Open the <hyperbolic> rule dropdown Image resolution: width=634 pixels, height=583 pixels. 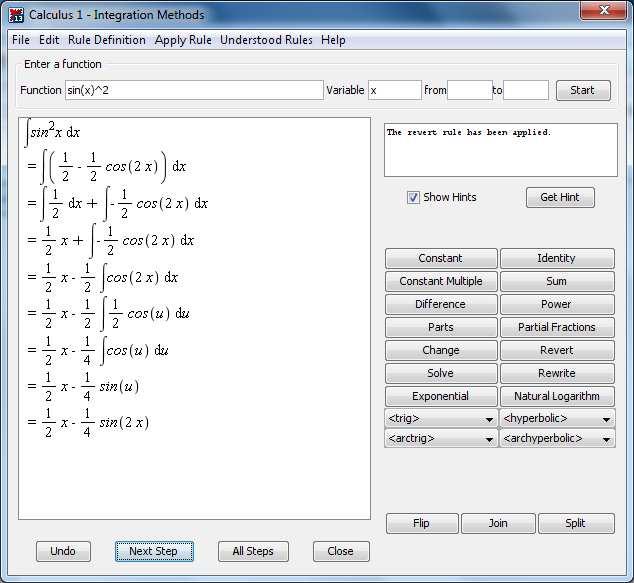pyautogui.click(x=557, y=418)
